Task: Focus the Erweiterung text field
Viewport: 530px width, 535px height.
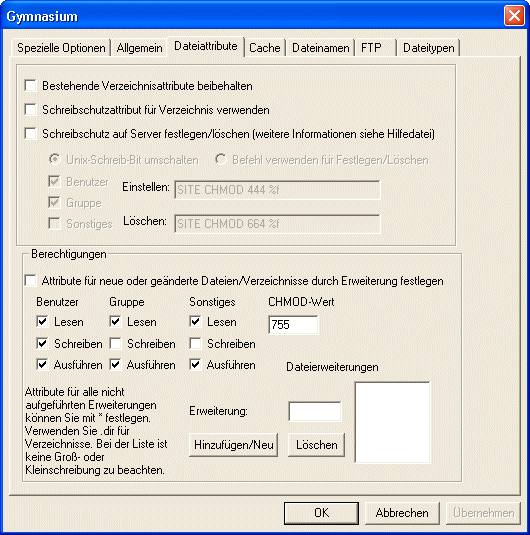Action: pyautogui.click(x=315, y=411)
